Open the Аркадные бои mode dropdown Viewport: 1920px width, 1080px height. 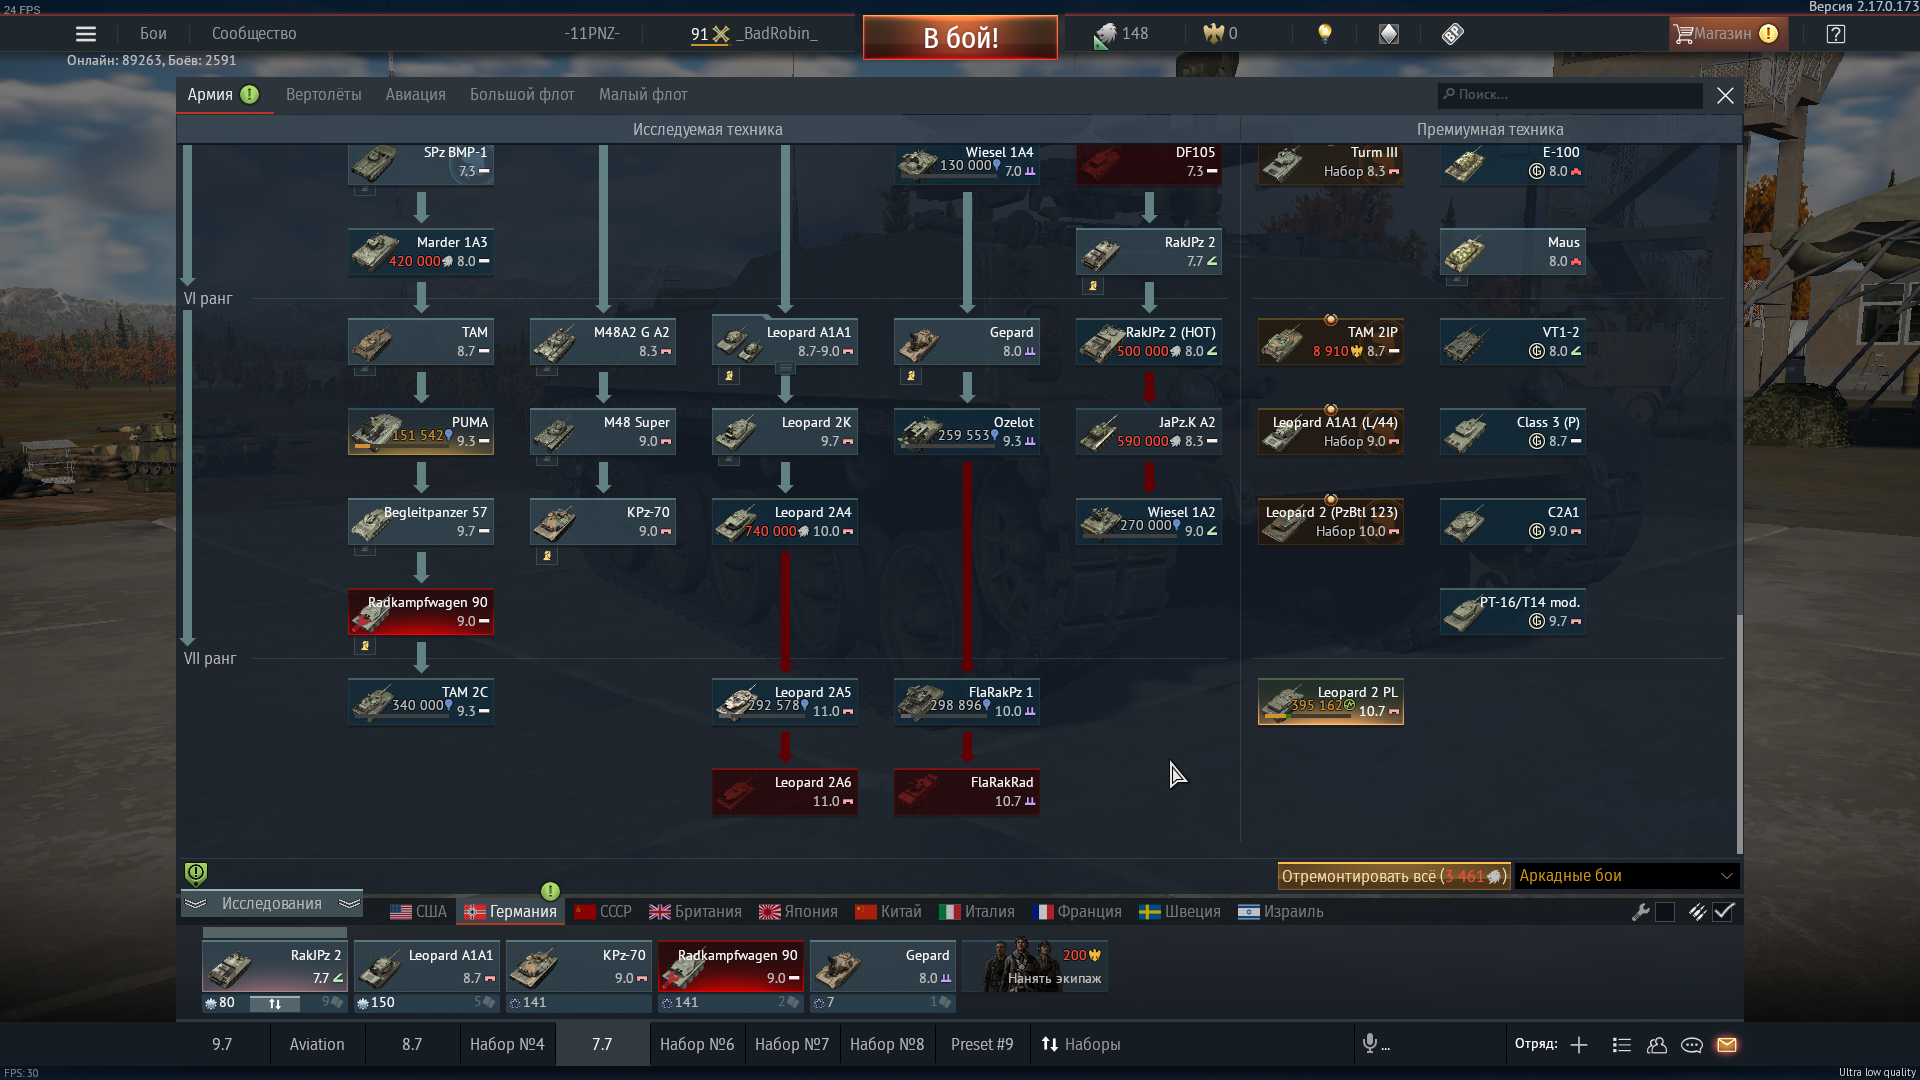coord(1627,876)
